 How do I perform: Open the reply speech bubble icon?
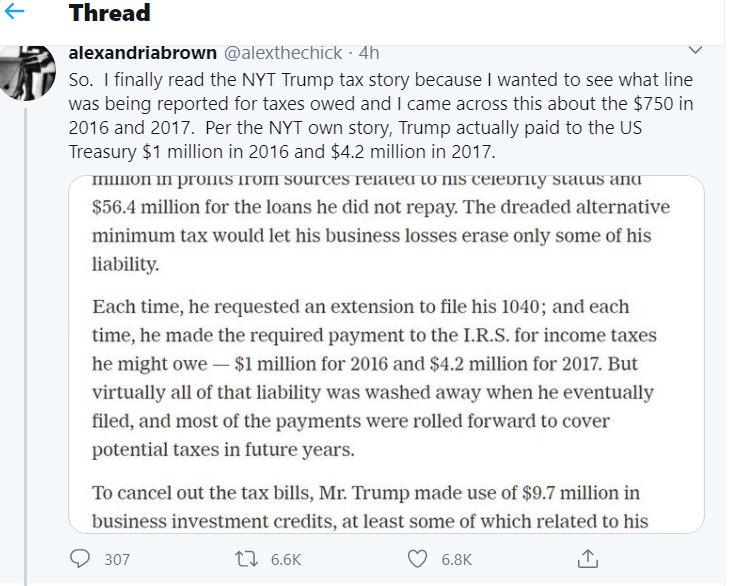(80, 559)
